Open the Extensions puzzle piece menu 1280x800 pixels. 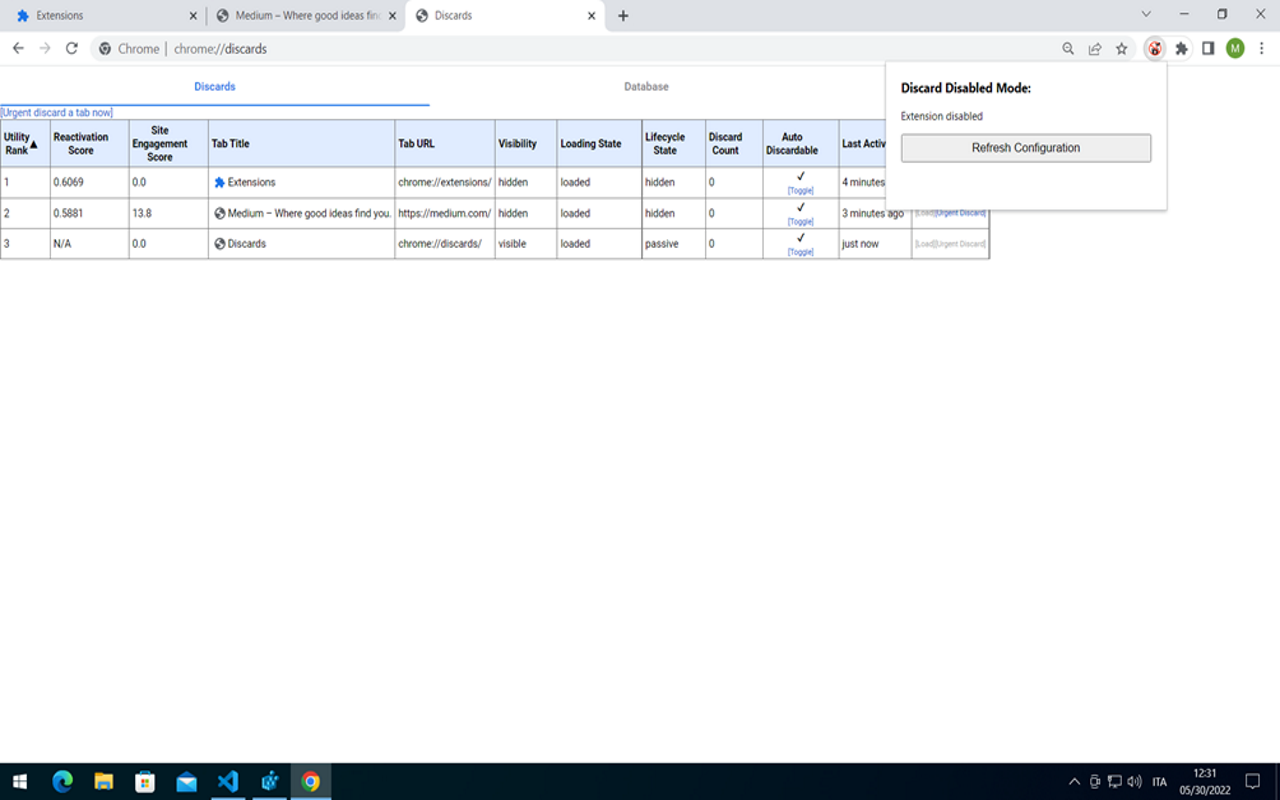point(1182,48)
